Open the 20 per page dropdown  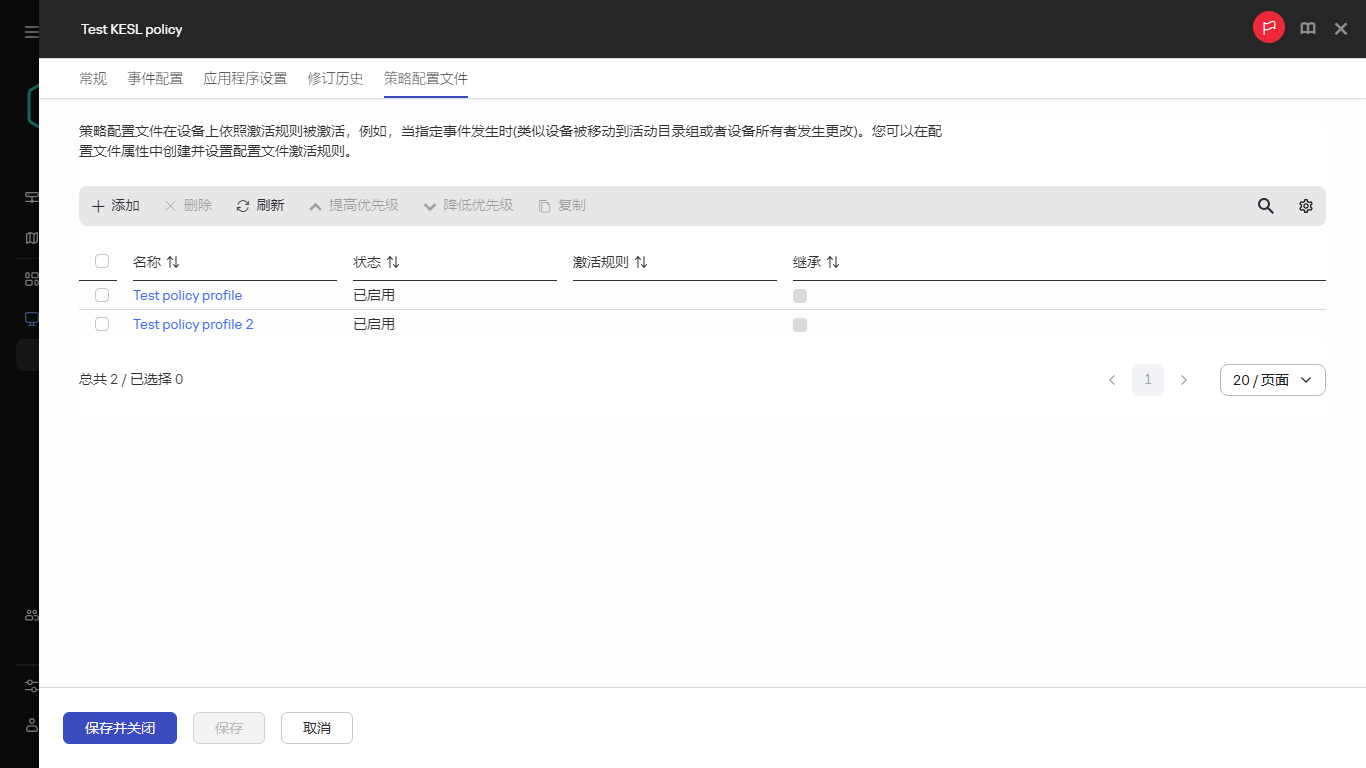(1272, 380)
